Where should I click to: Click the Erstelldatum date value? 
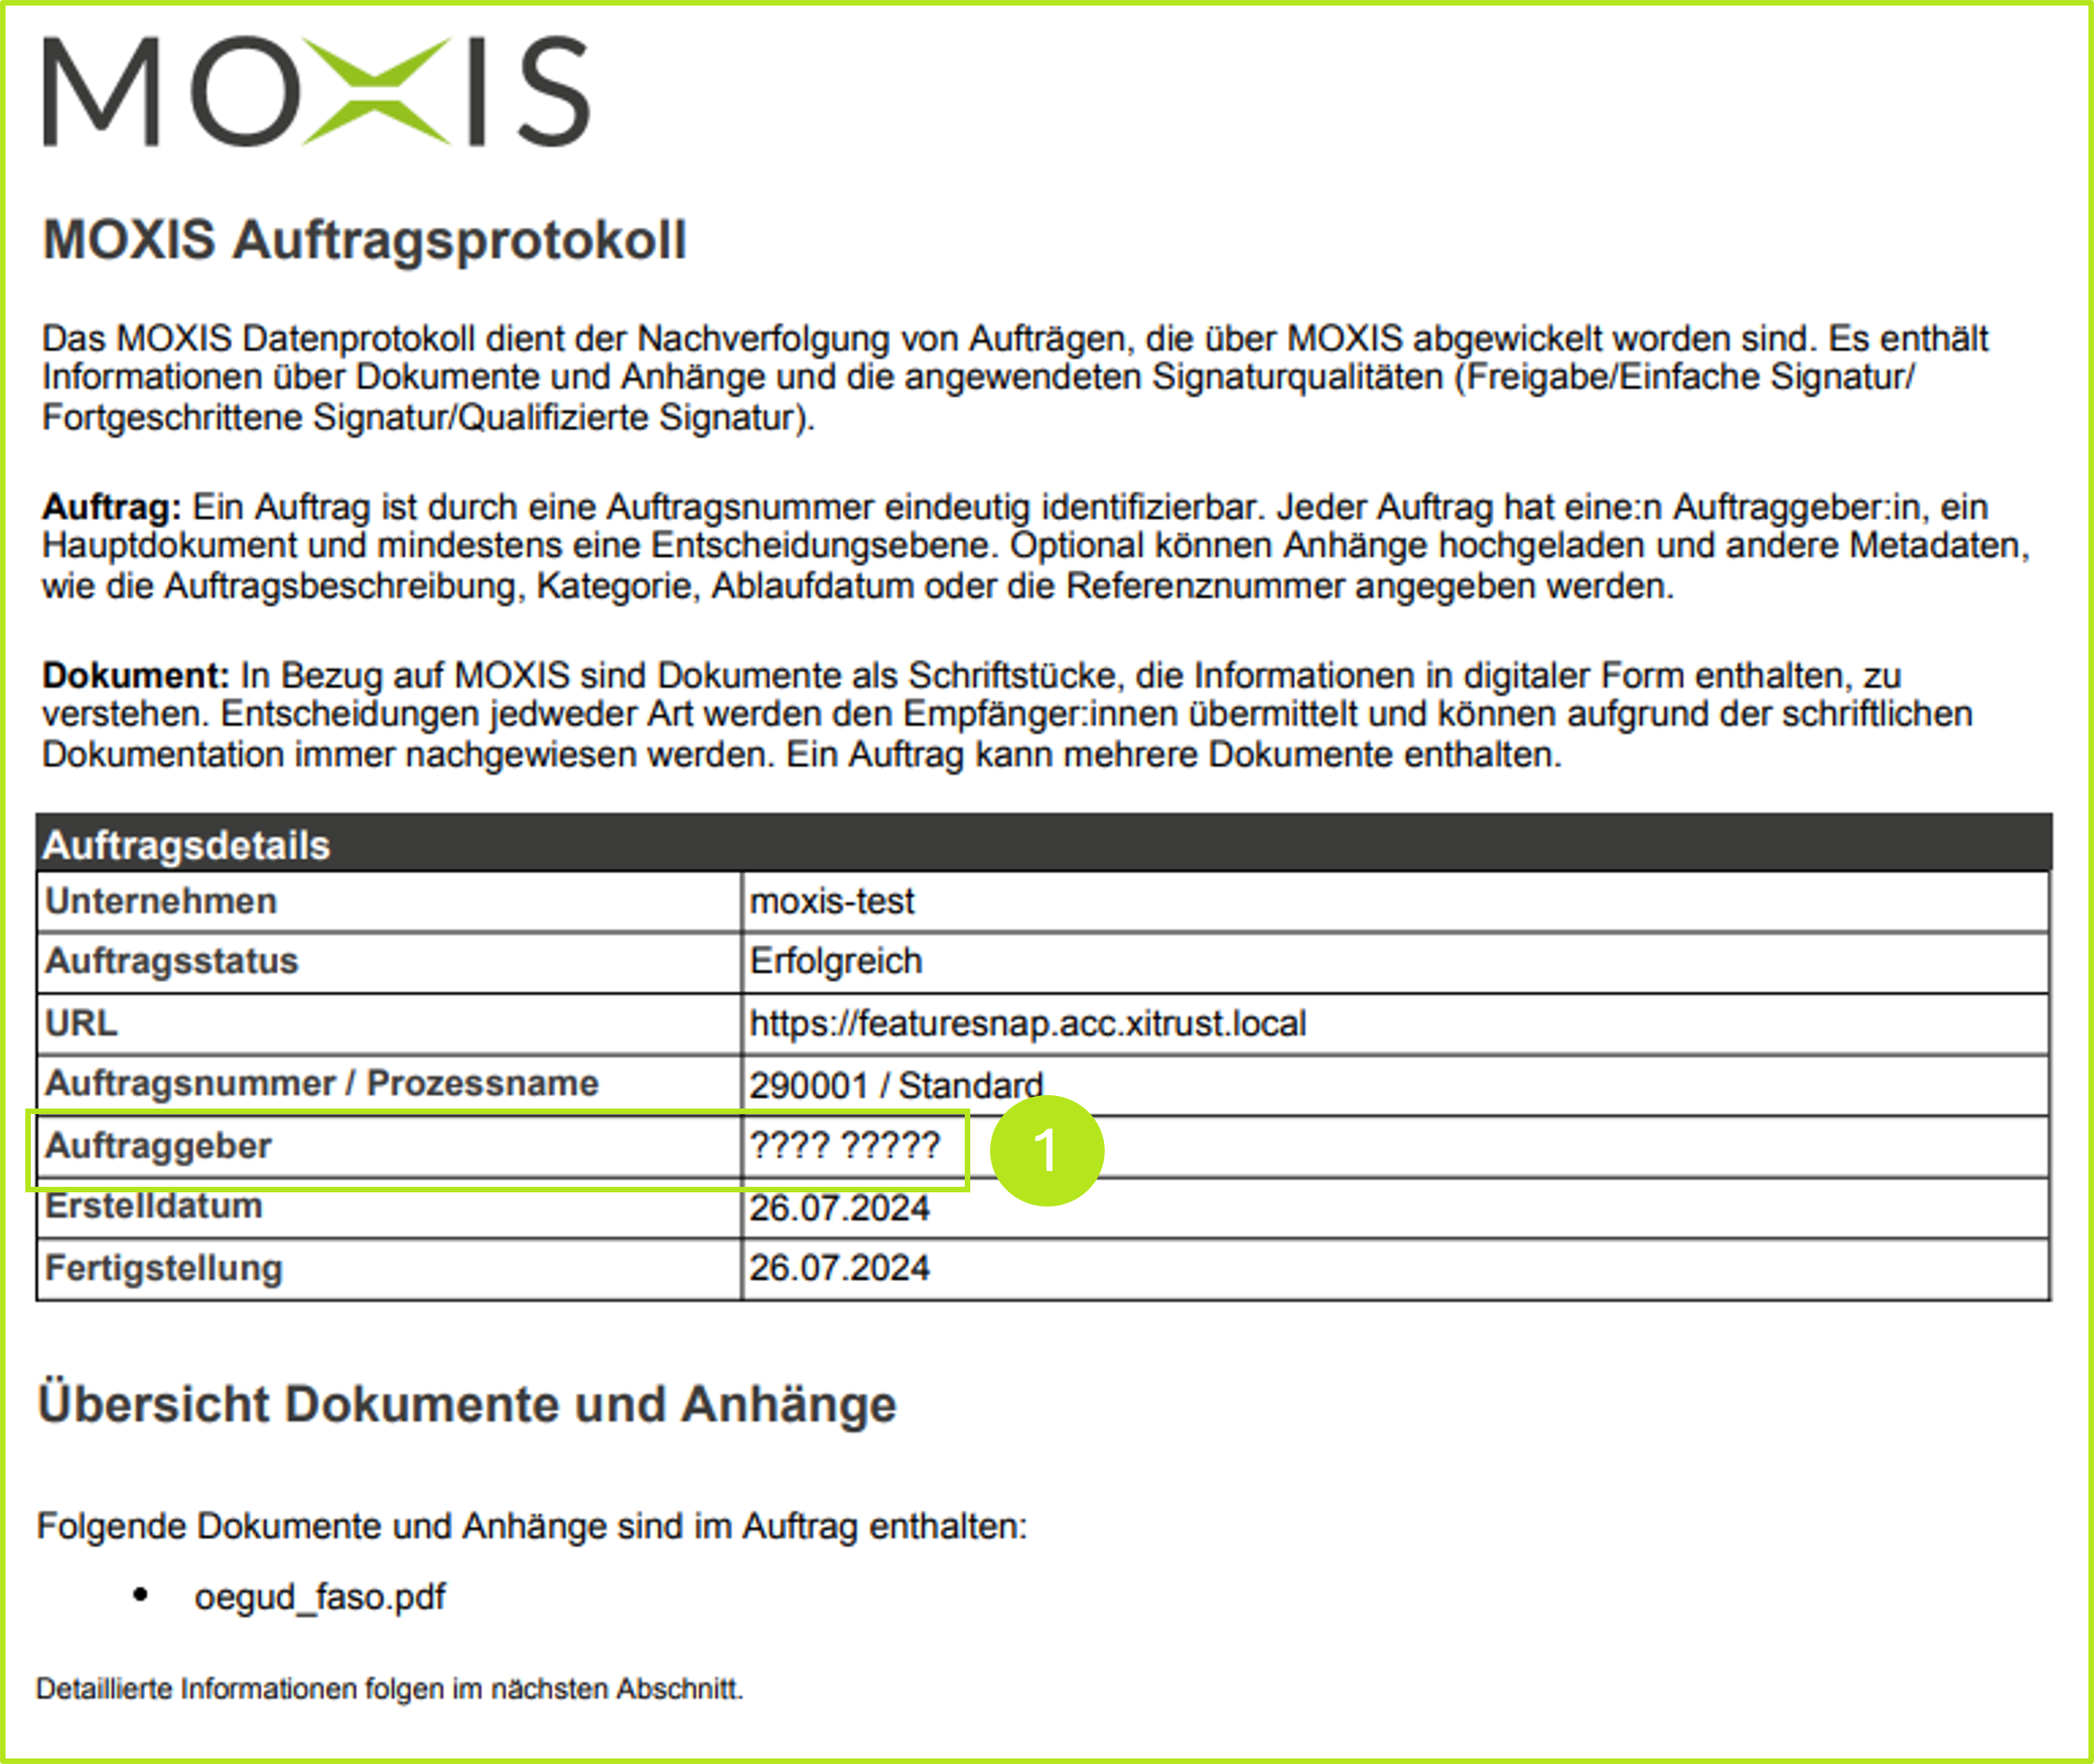click(x=839, y=1208)
